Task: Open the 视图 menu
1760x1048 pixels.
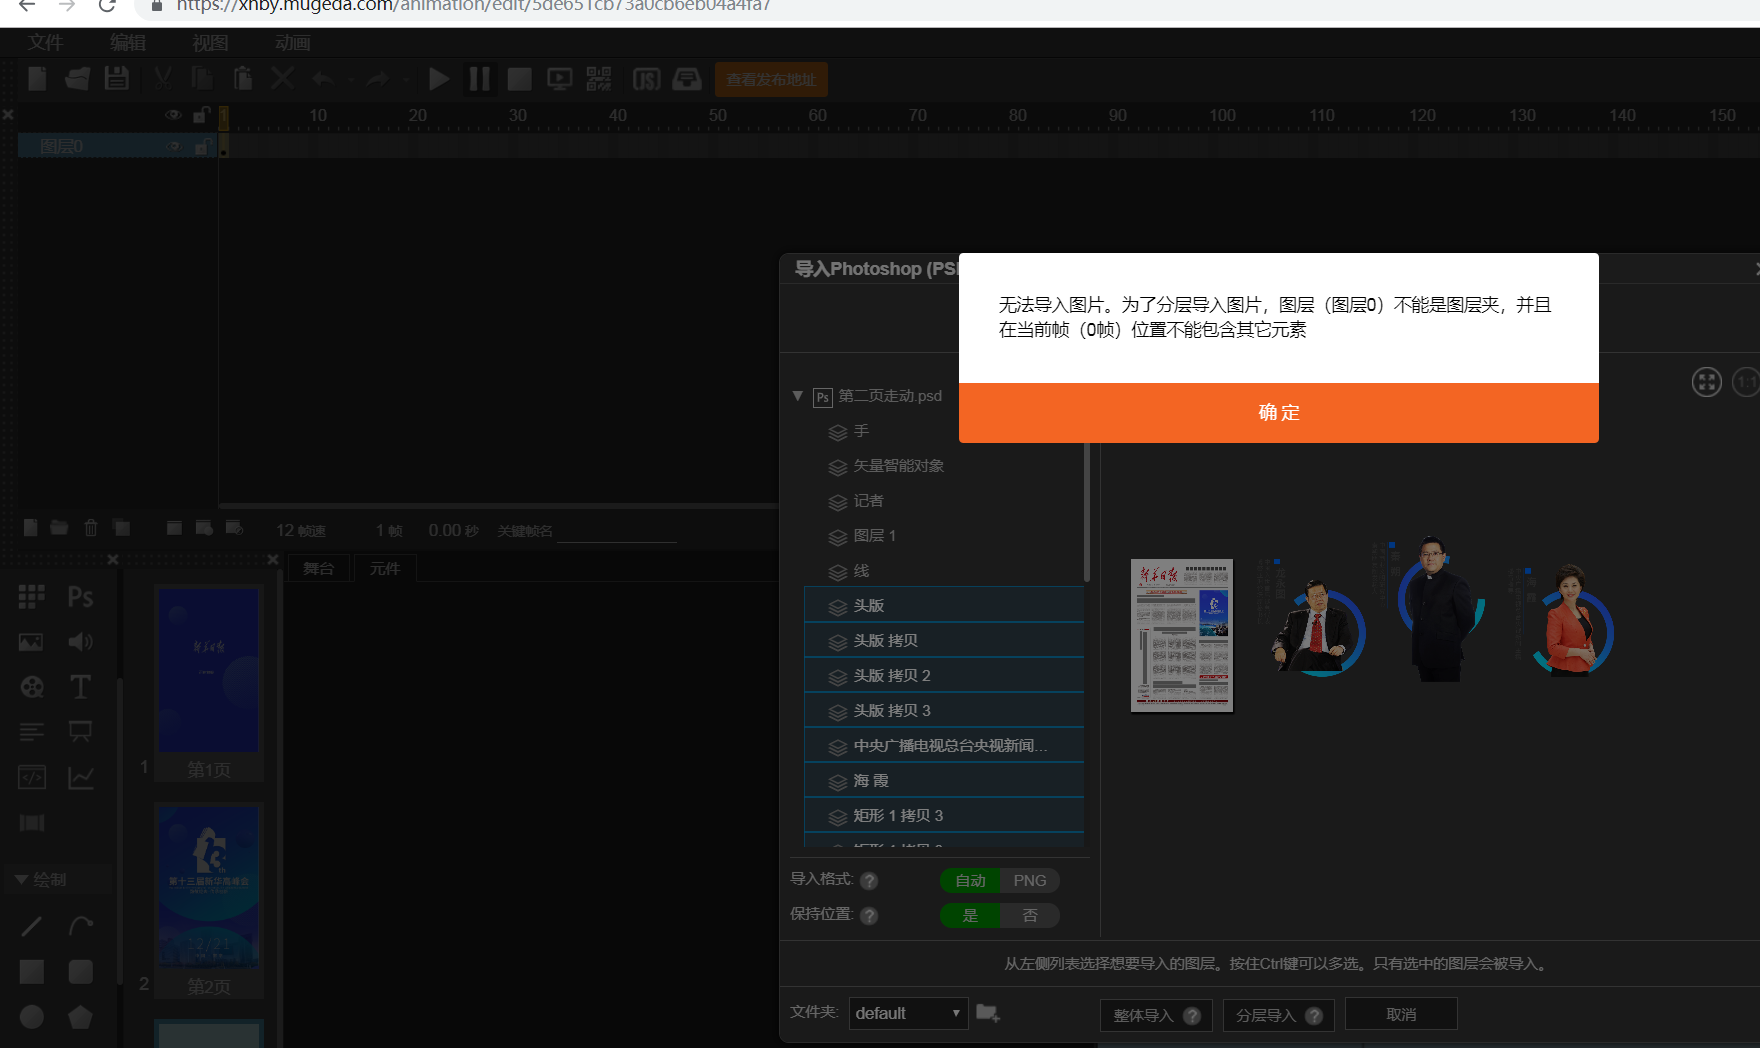Action: [x=210, y=43]
